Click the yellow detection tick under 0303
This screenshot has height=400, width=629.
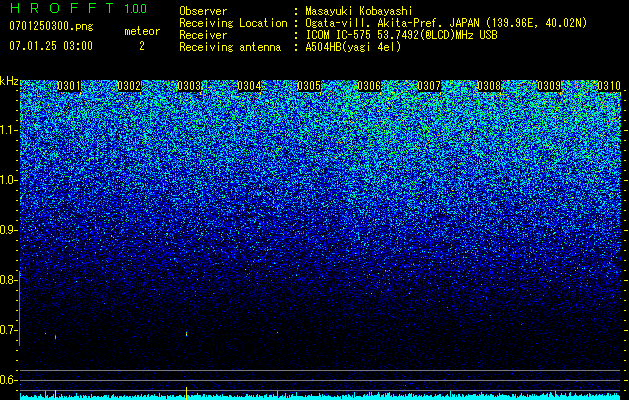pos(187,393)
